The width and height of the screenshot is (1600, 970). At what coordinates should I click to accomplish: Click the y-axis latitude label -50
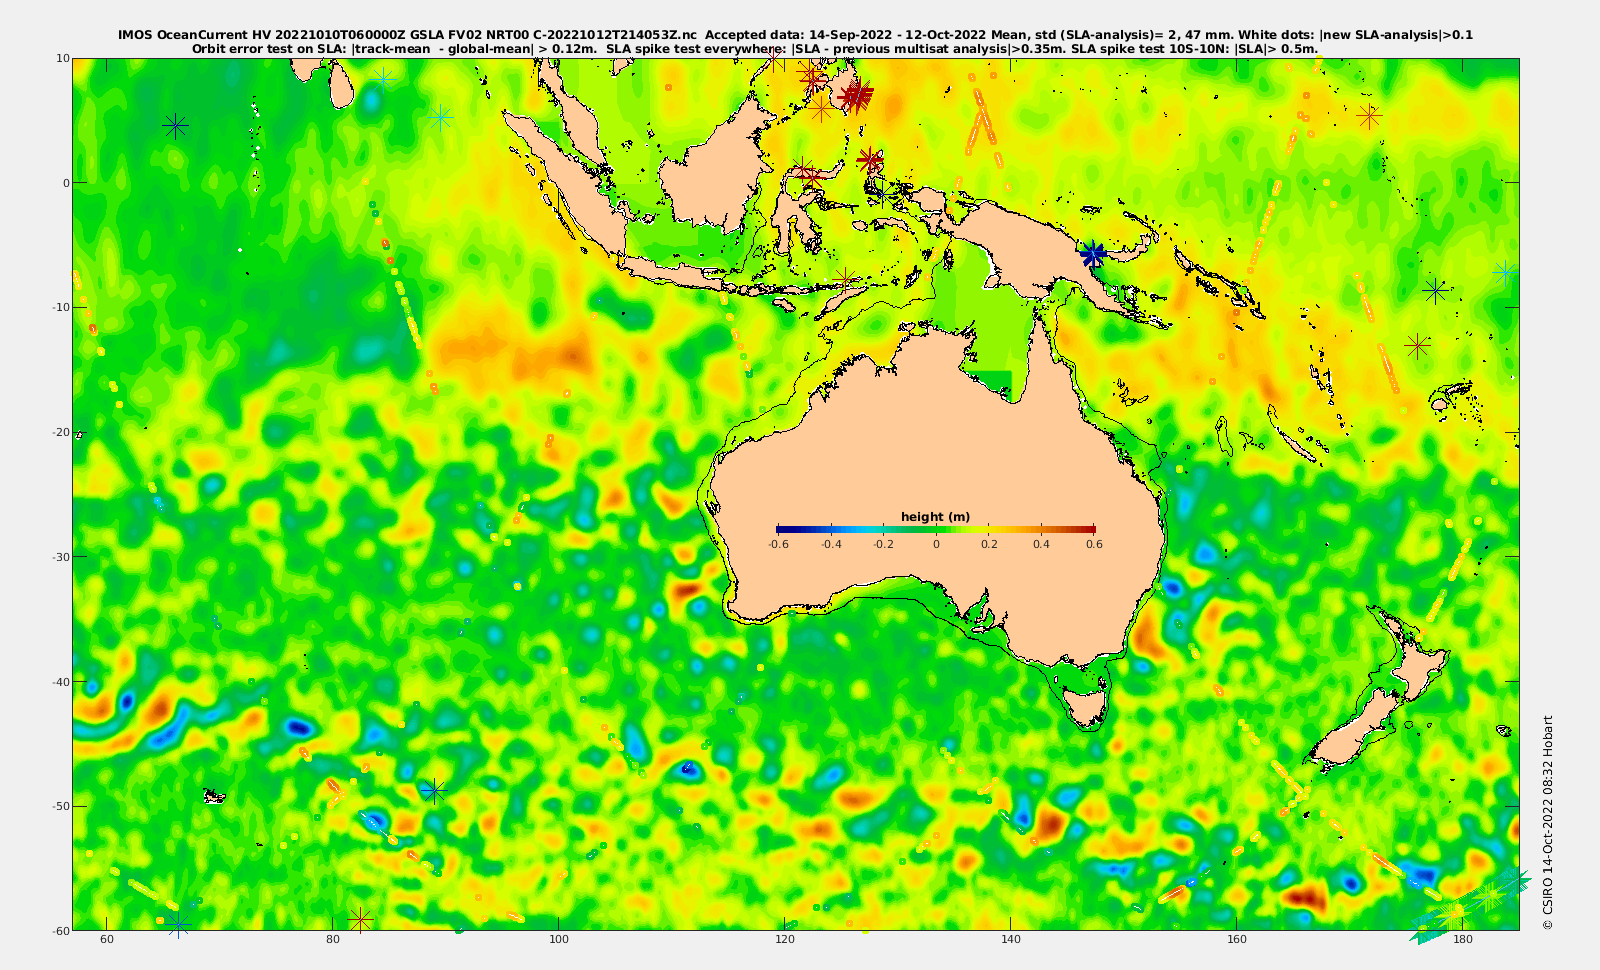coord(61,806)
